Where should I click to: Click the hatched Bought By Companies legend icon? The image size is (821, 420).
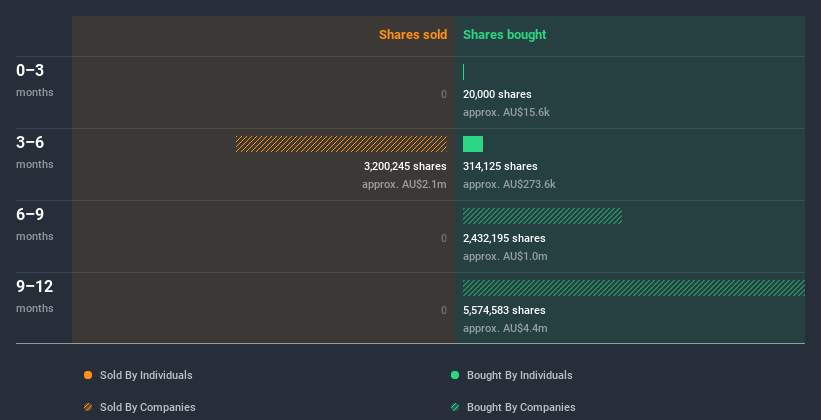(455, 407)
